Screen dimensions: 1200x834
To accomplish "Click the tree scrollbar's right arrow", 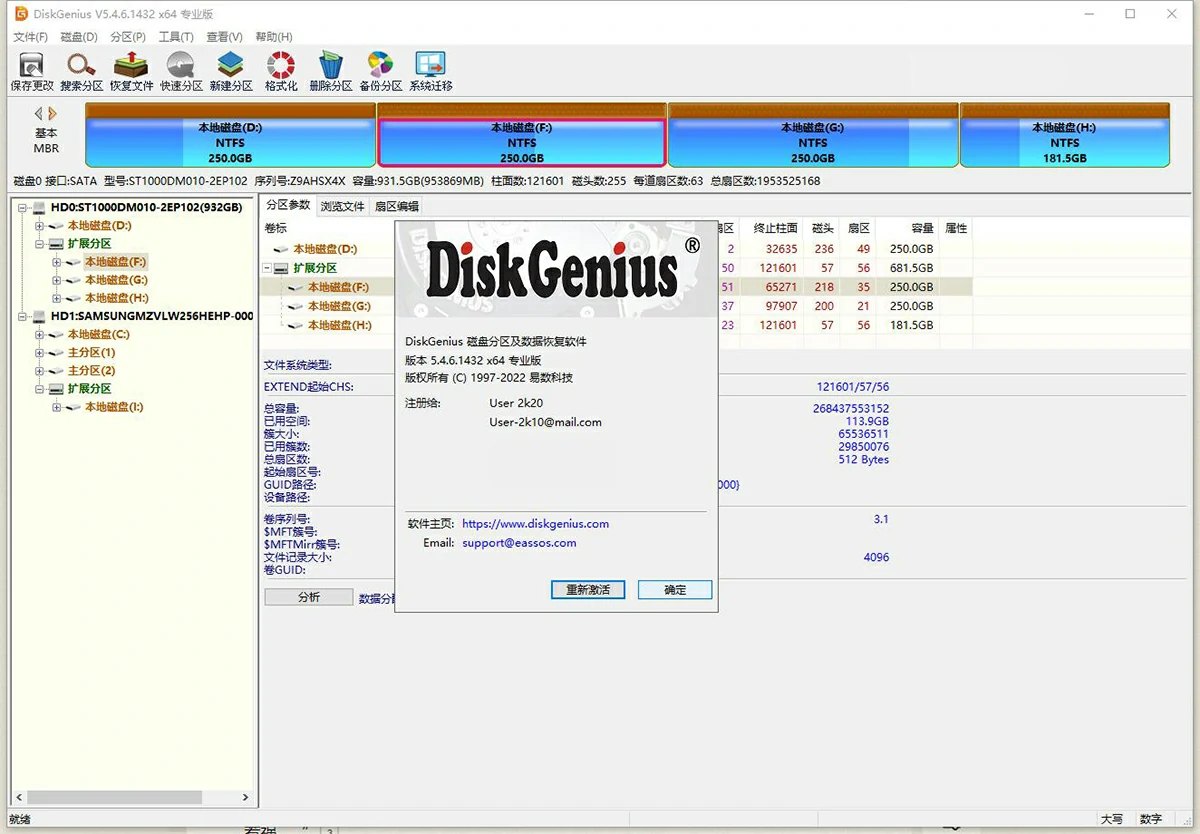I will point(246,797).
